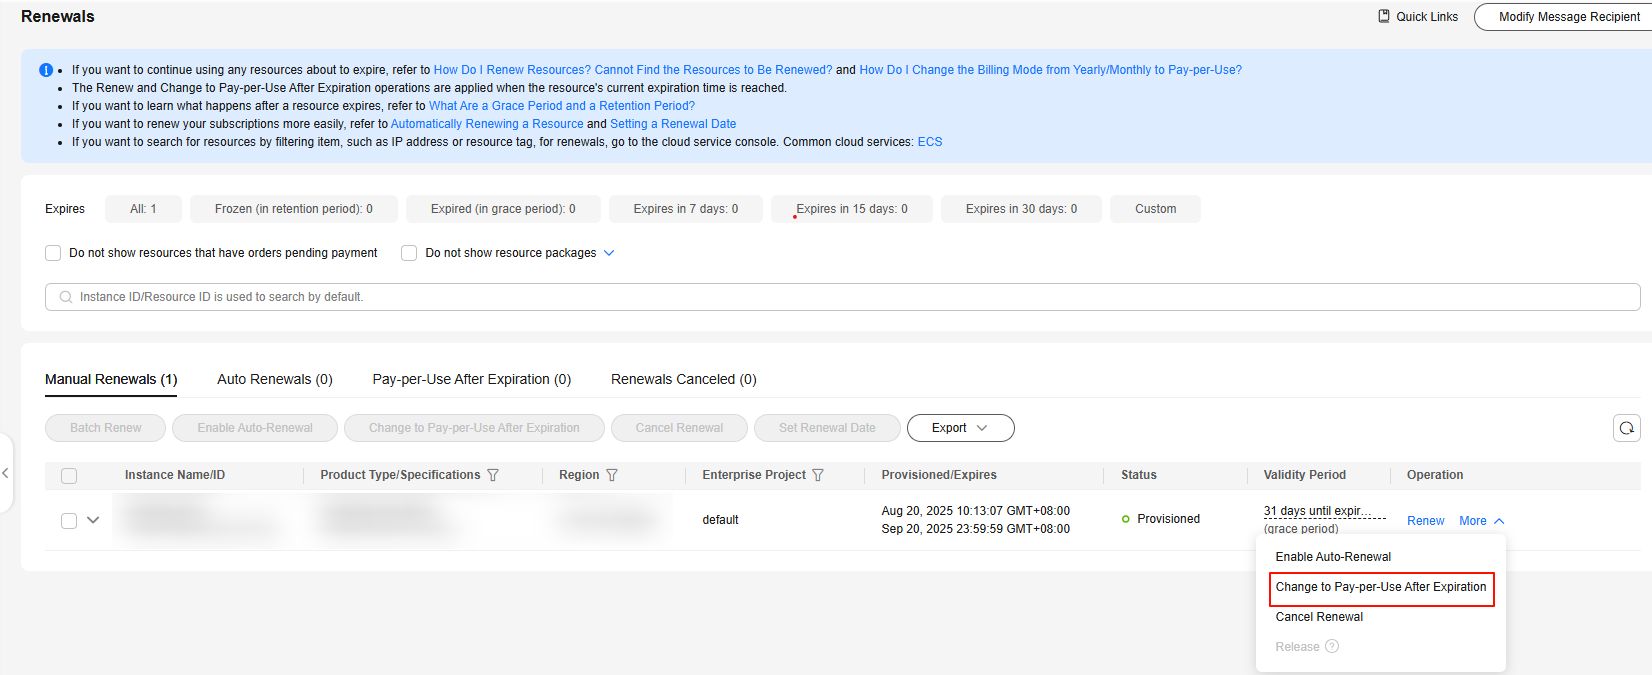Screen dimensions: 1652x675
Task: Toggle select-all checkbox in table header
Action: coord(69,476)
